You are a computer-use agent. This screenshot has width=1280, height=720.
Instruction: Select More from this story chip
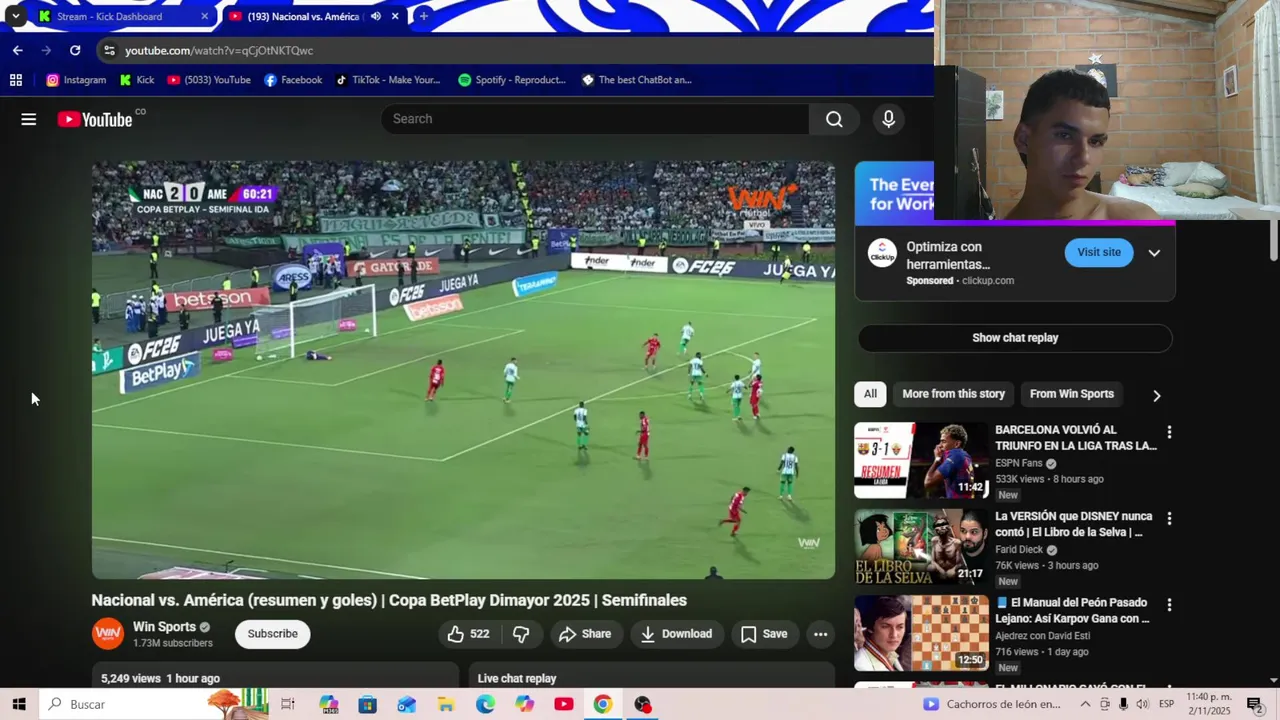pos(953,394)
